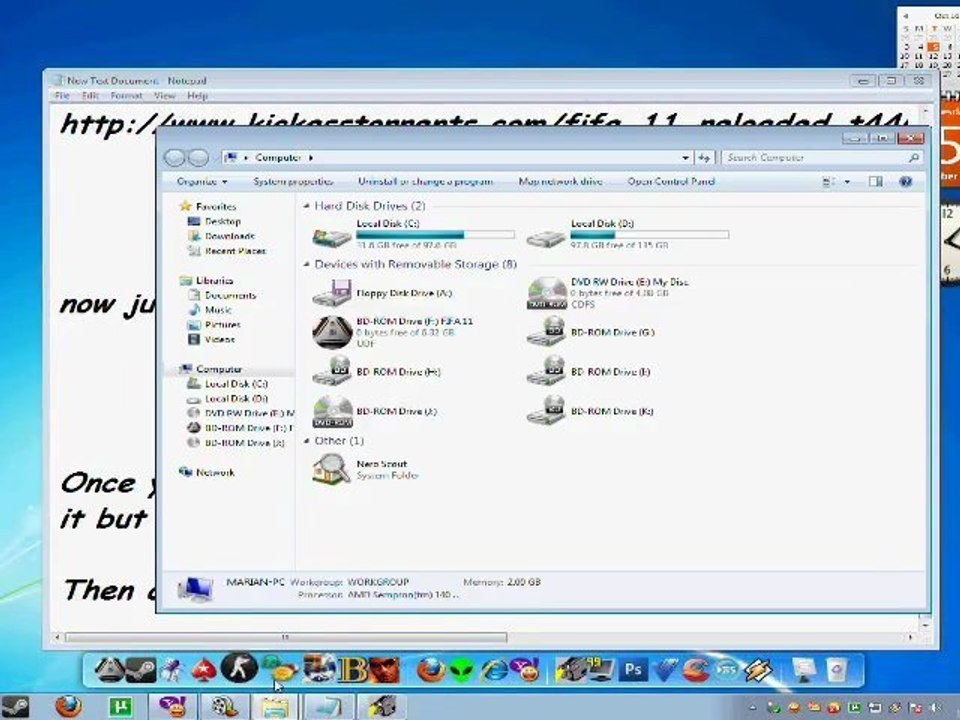The image size is (960, 720).
Task: Select Desktop under Favorites
Action: click(x=223, y=222)
